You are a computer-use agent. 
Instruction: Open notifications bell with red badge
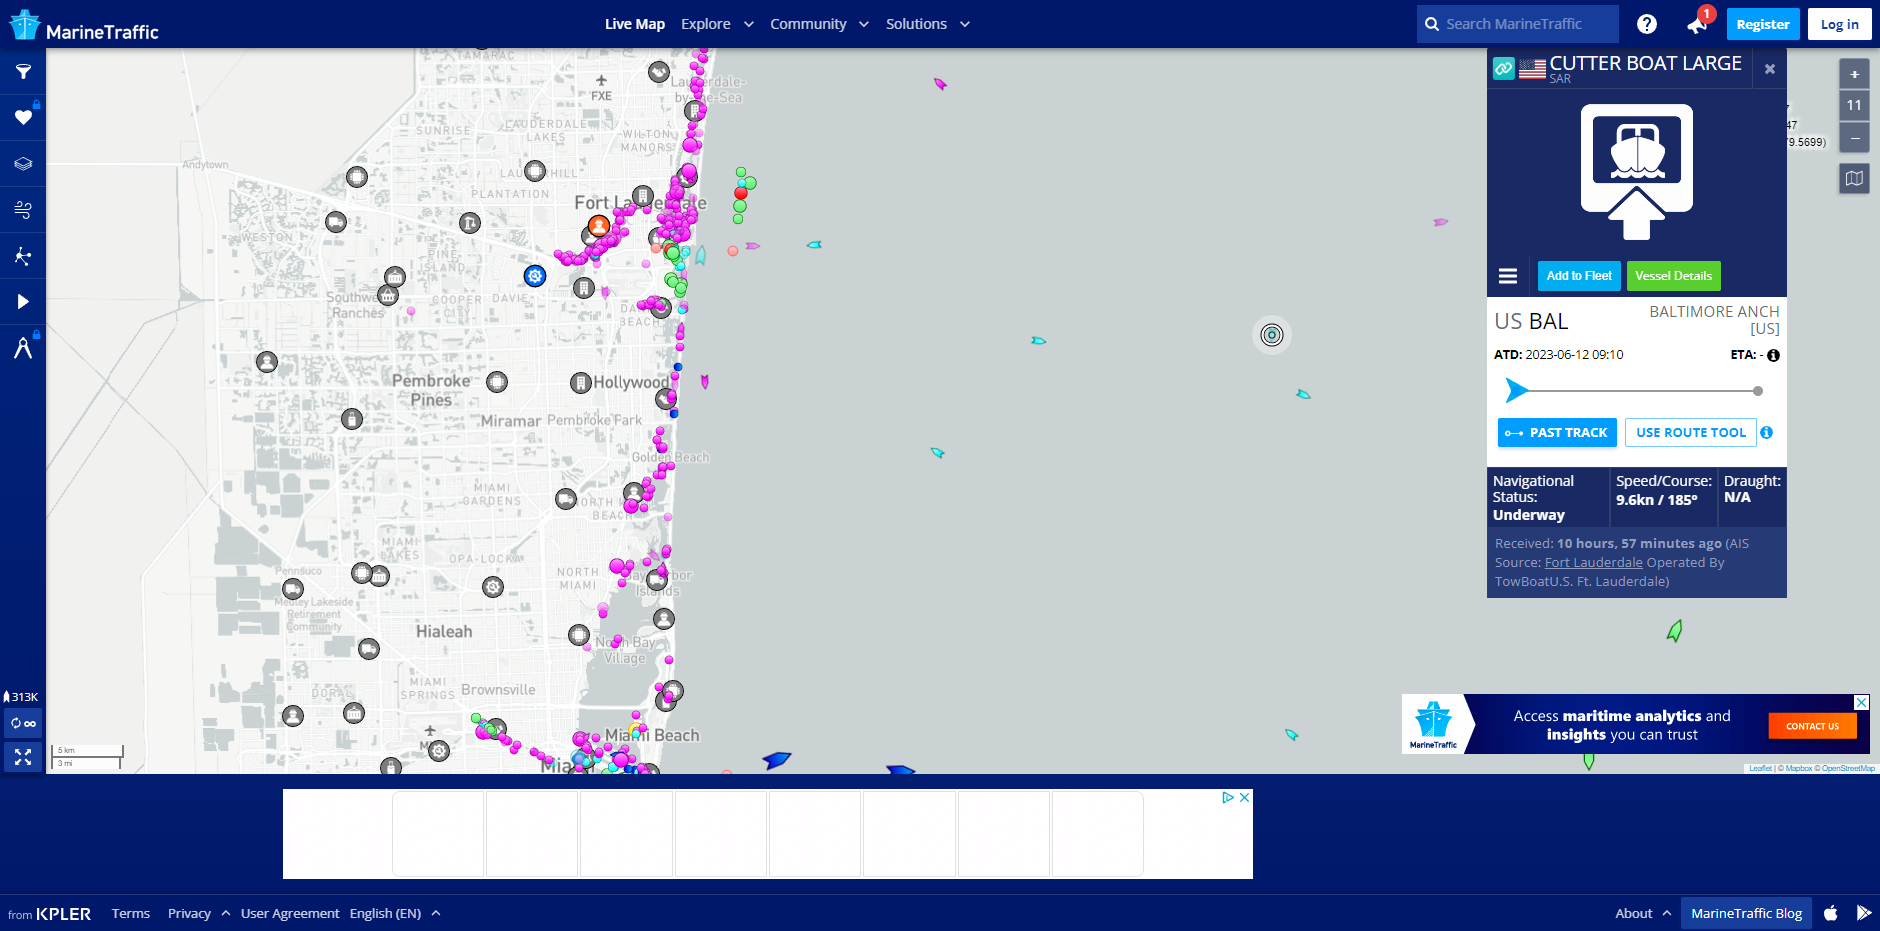tap(1697, 24)
